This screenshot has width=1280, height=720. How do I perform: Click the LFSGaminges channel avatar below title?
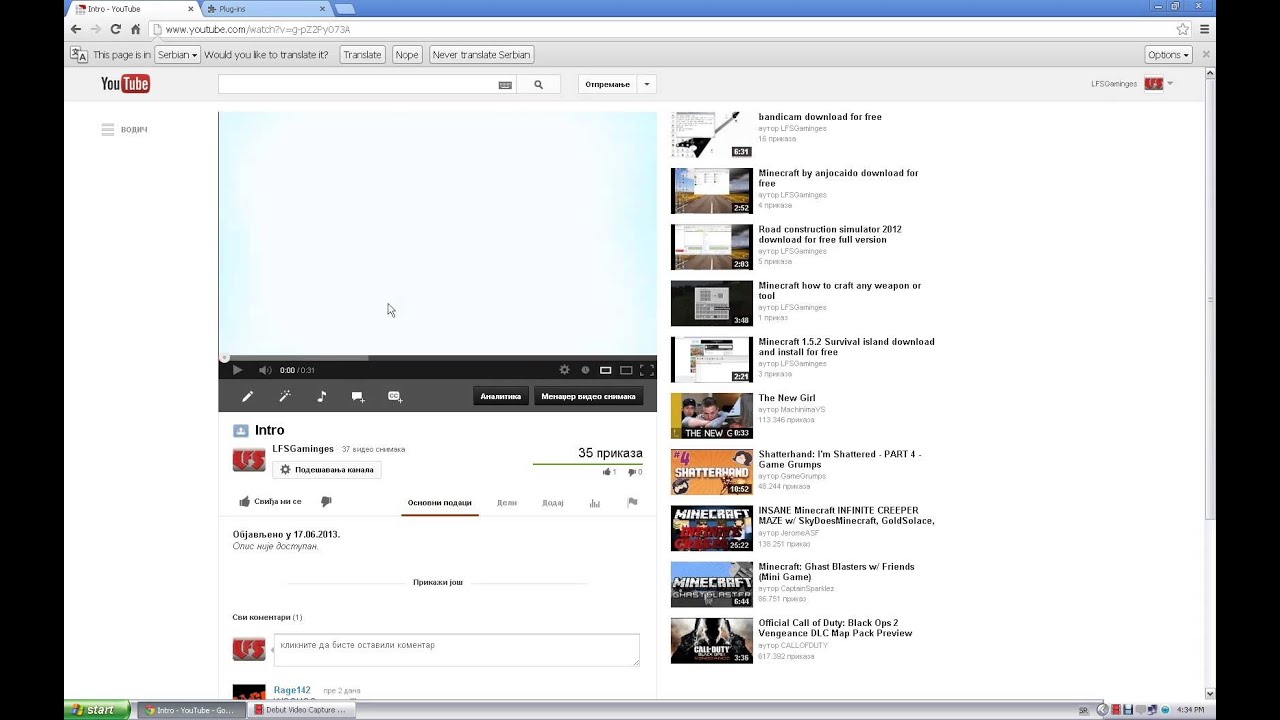tap(249, 460)
